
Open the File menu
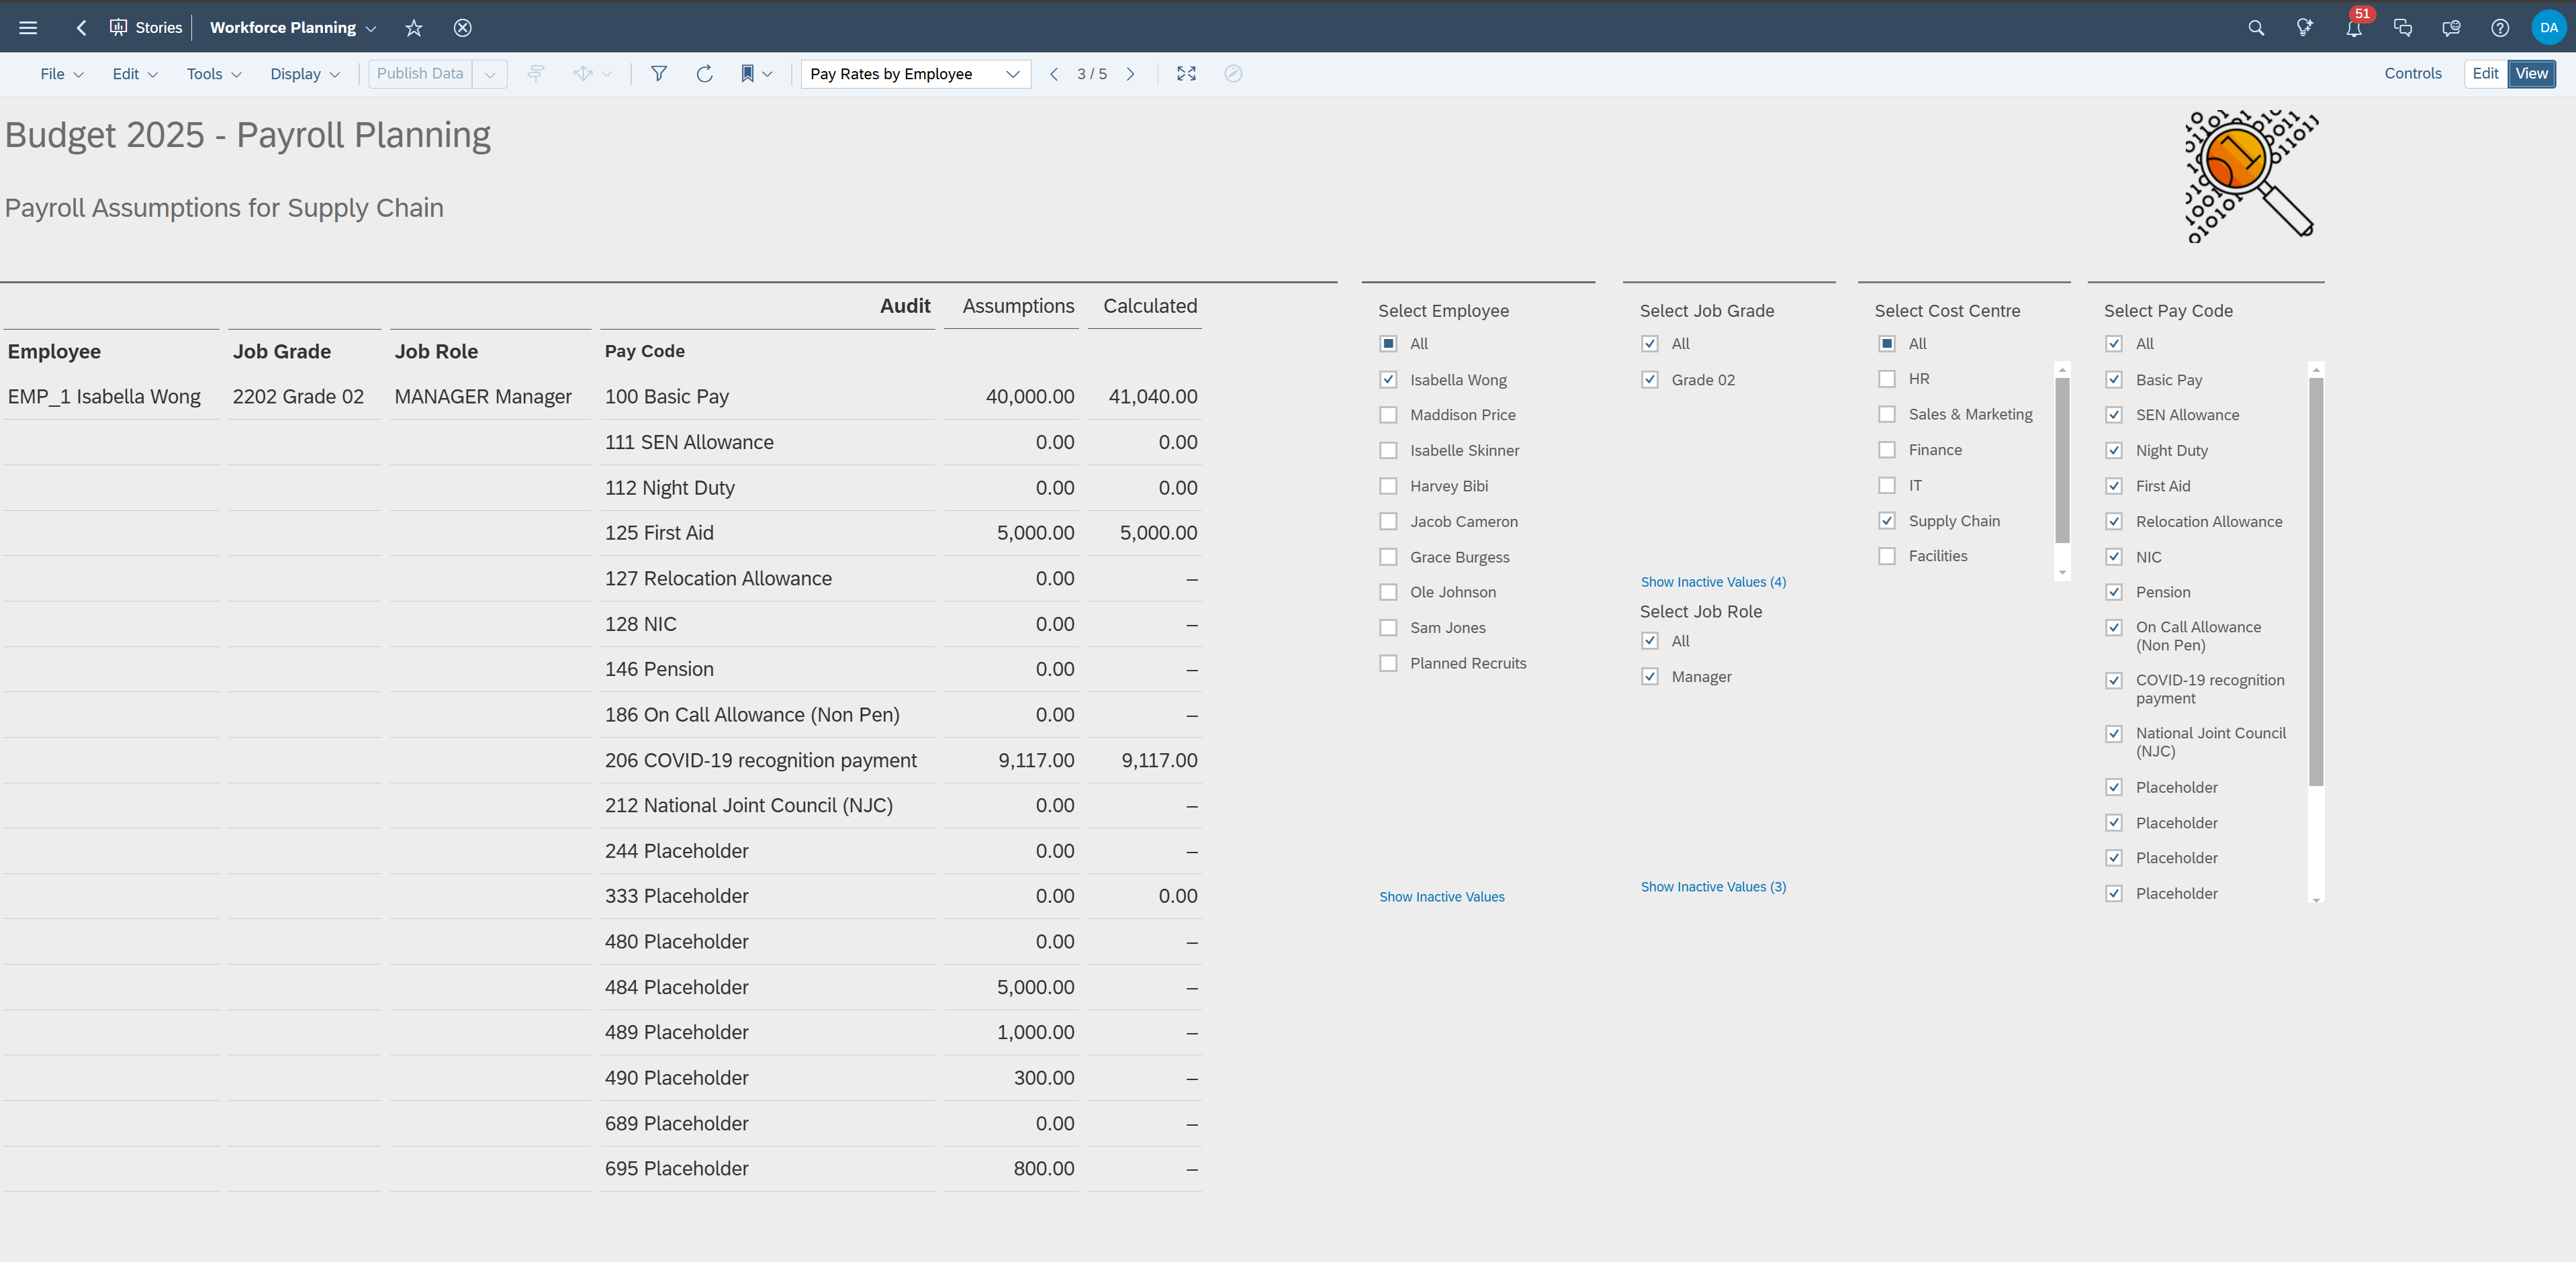pos(62,74)
